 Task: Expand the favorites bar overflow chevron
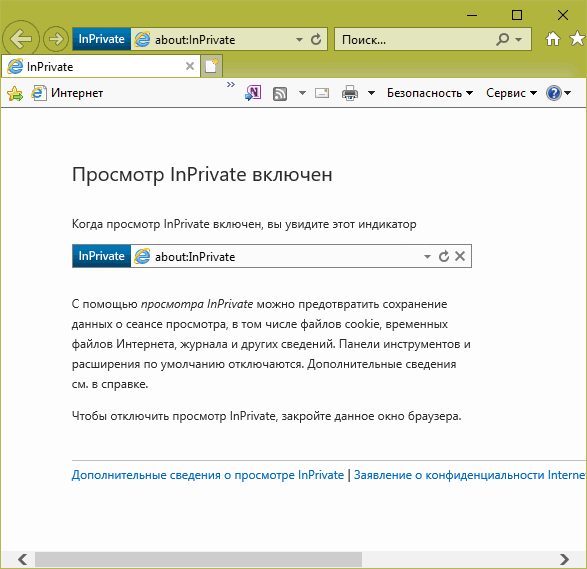(x=231, y=85)
